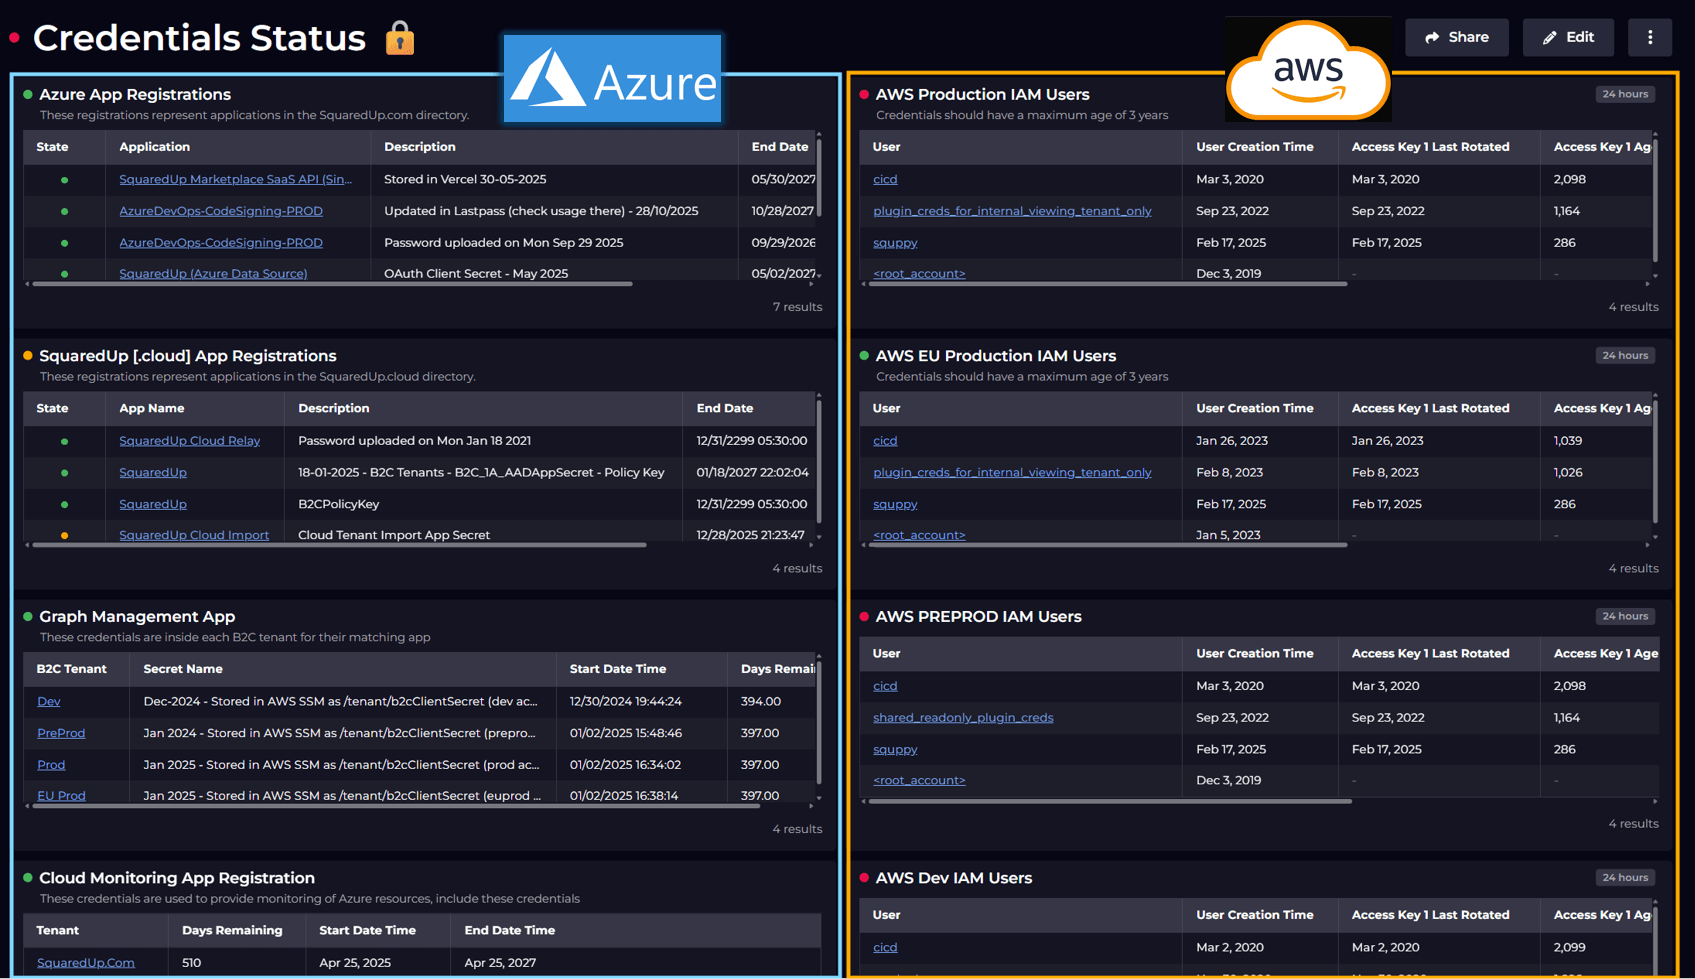Click the Edit dashboard button
1695x979 pixels.
pos(1567,37)
